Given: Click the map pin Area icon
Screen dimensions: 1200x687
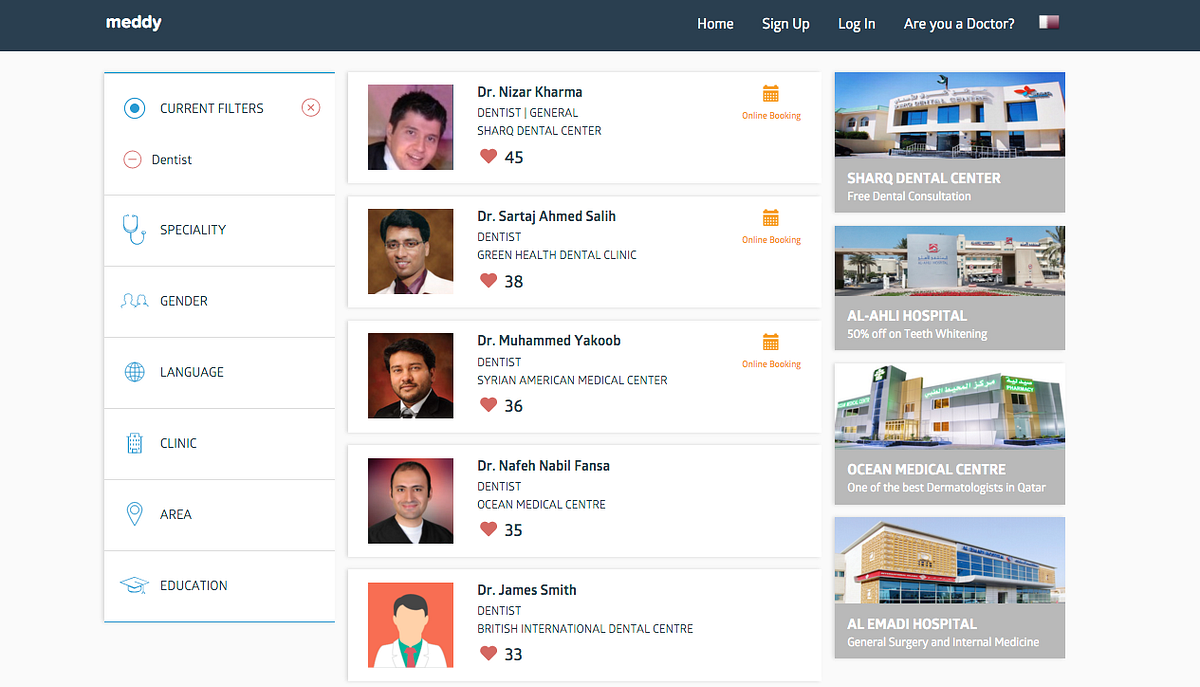Looking at the screenshot, I should click(134, 514).
